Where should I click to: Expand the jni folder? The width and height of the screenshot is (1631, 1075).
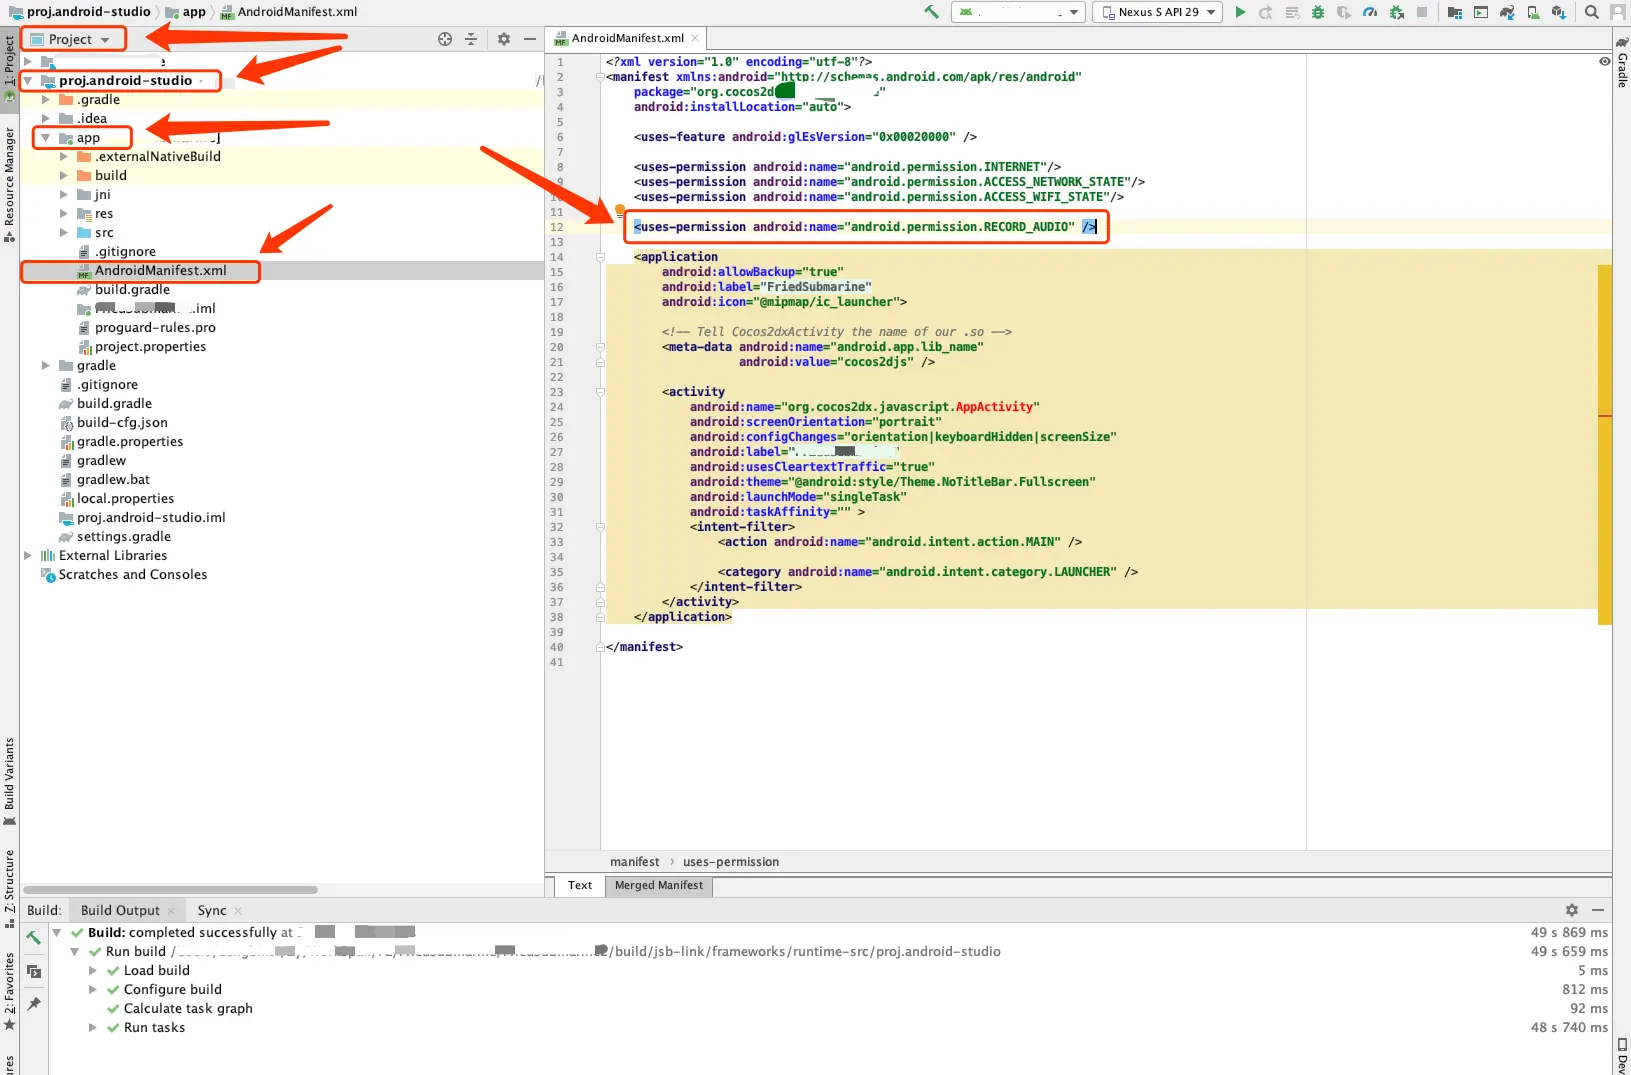pyautogui.click(x=64, y=194)
